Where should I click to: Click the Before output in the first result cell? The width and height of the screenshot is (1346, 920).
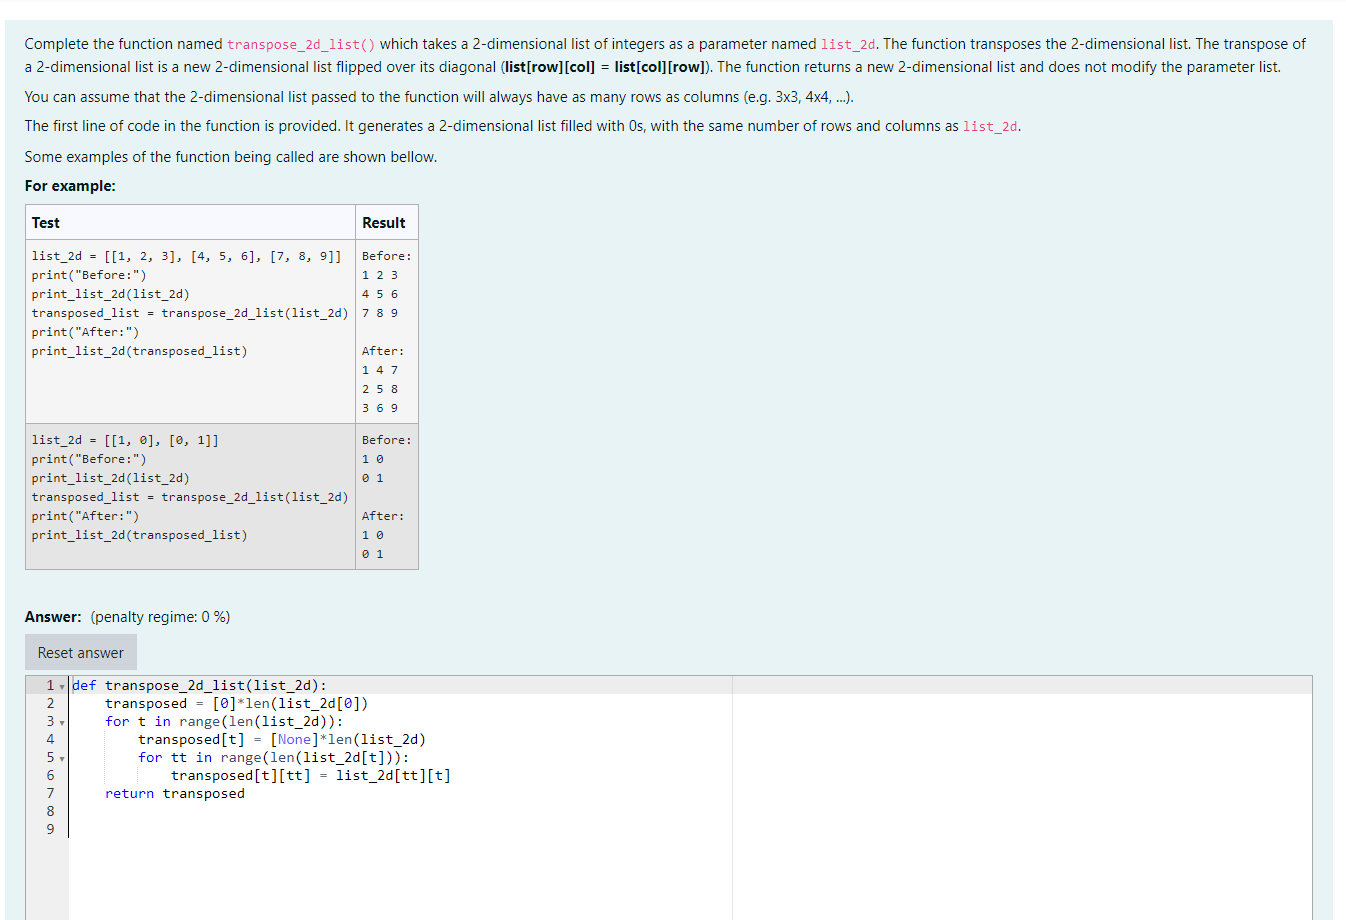click(x=385, y=255)
